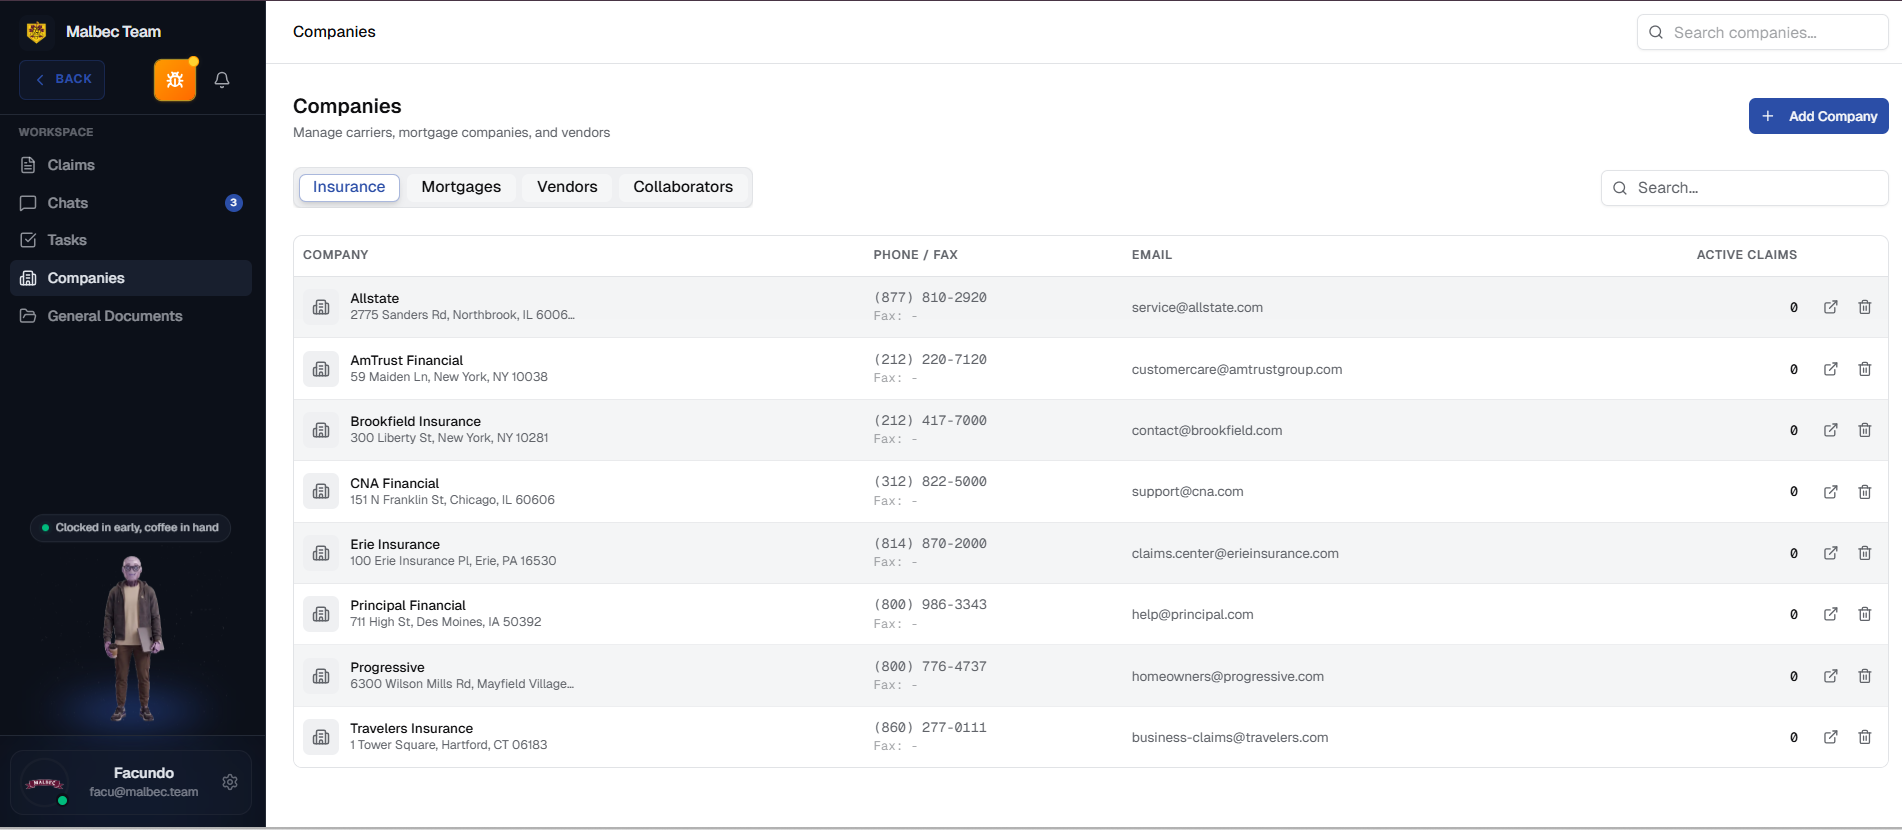Open General Documents in the sidebar
This screenshot has width=1902, height=830.
tap(131, 316)
